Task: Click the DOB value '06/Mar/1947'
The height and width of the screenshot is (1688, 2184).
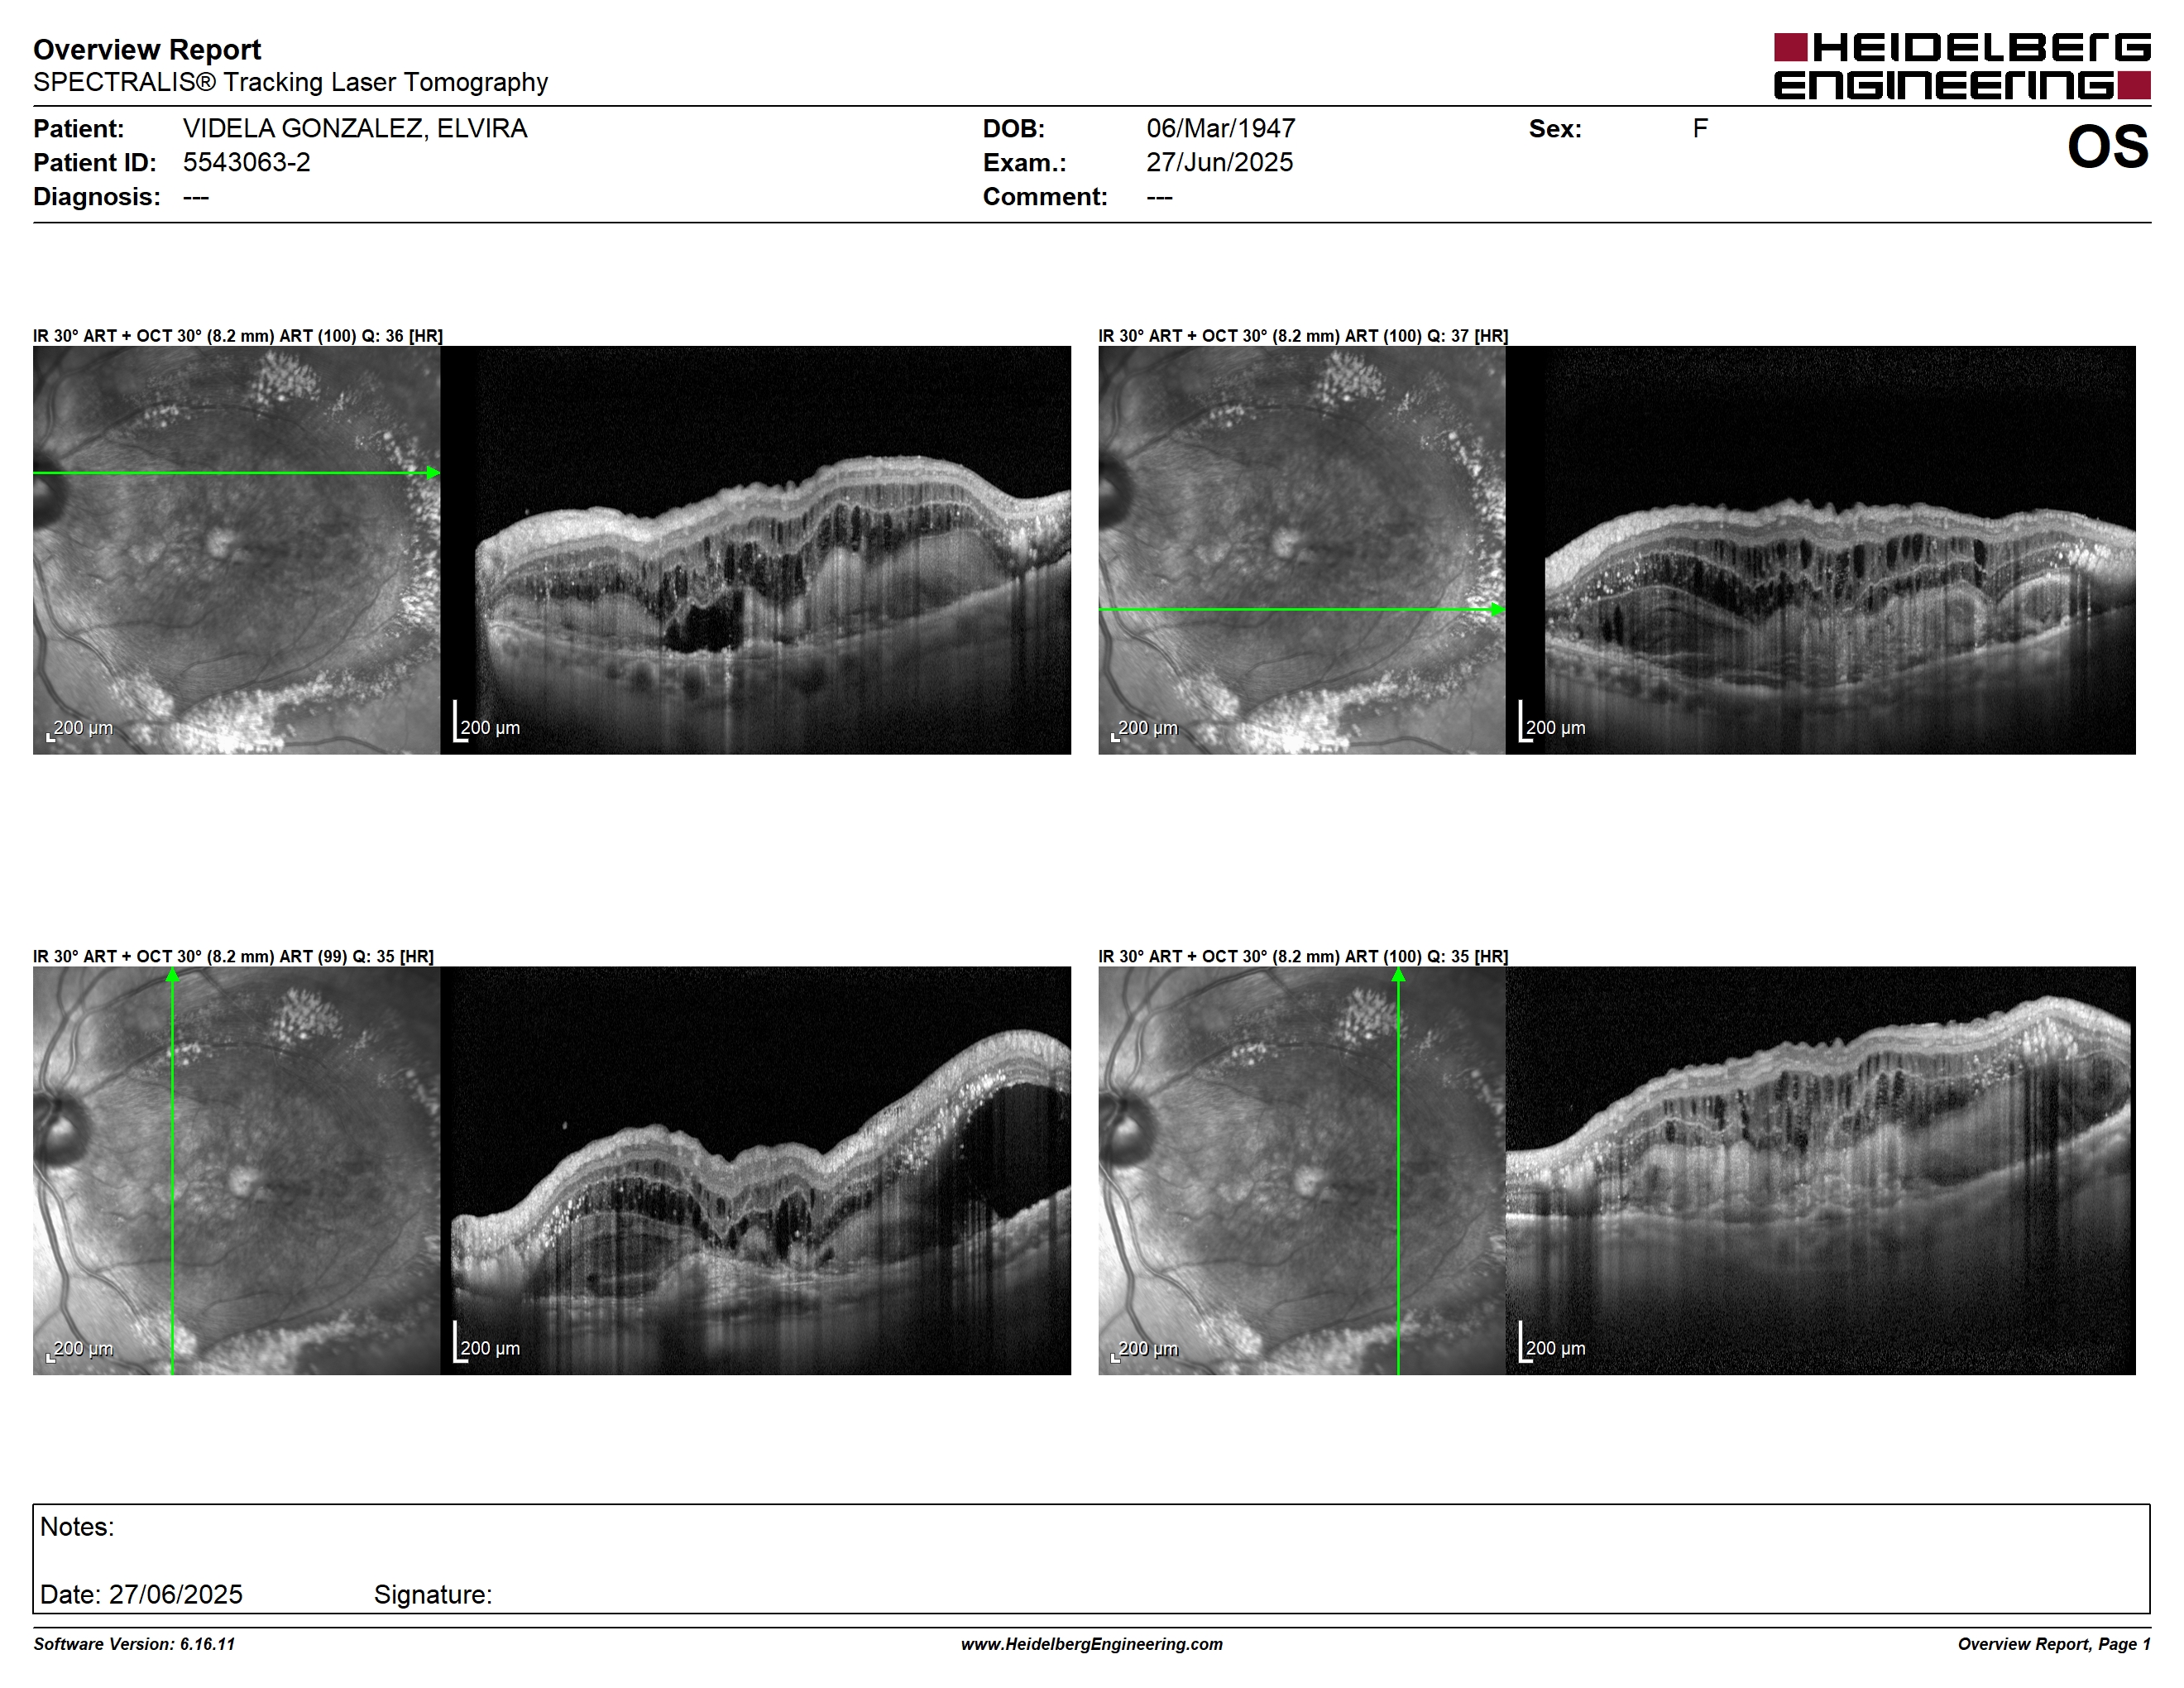Action: click(x=1221, y=128)
